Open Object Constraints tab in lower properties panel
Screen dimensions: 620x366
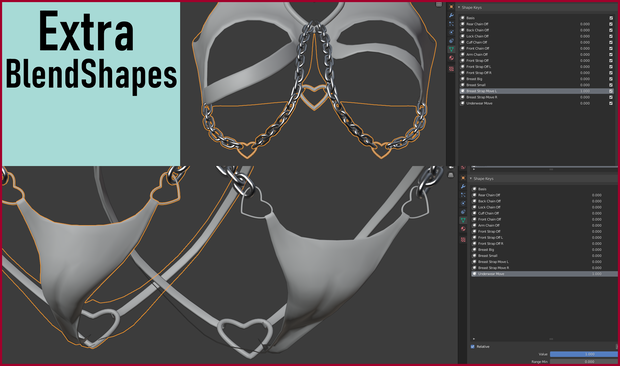[x=463, y=211]
